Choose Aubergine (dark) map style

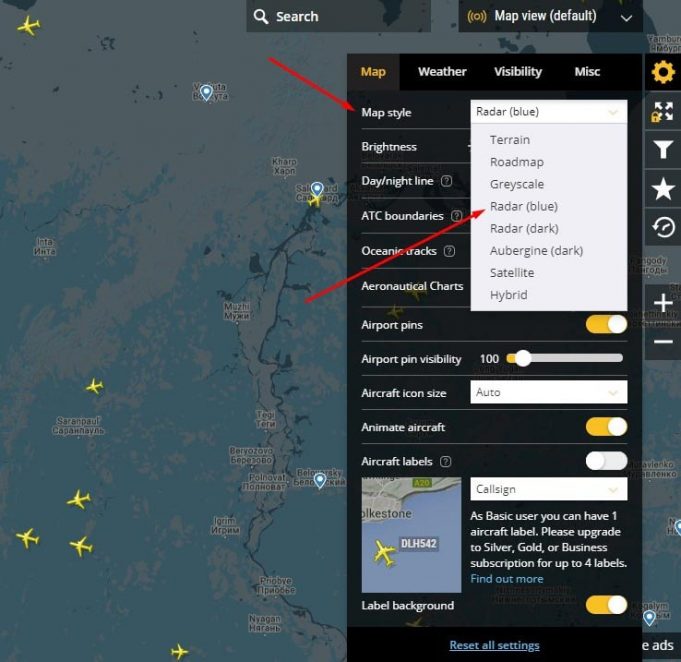536,251
